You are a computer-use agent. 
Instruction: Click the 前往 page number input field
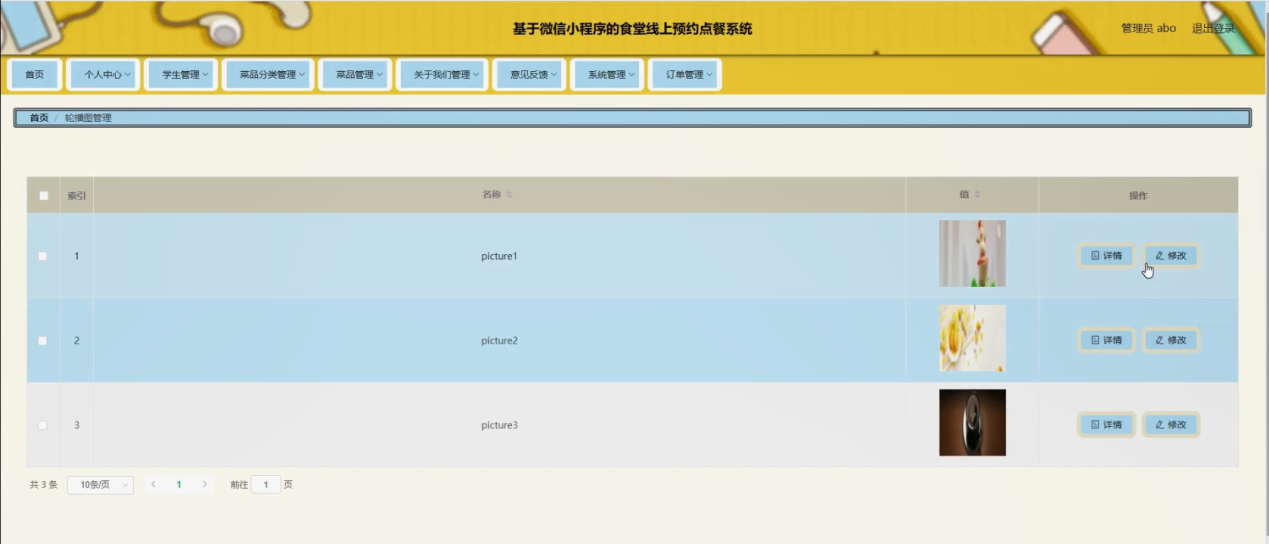tap(265, 485)
